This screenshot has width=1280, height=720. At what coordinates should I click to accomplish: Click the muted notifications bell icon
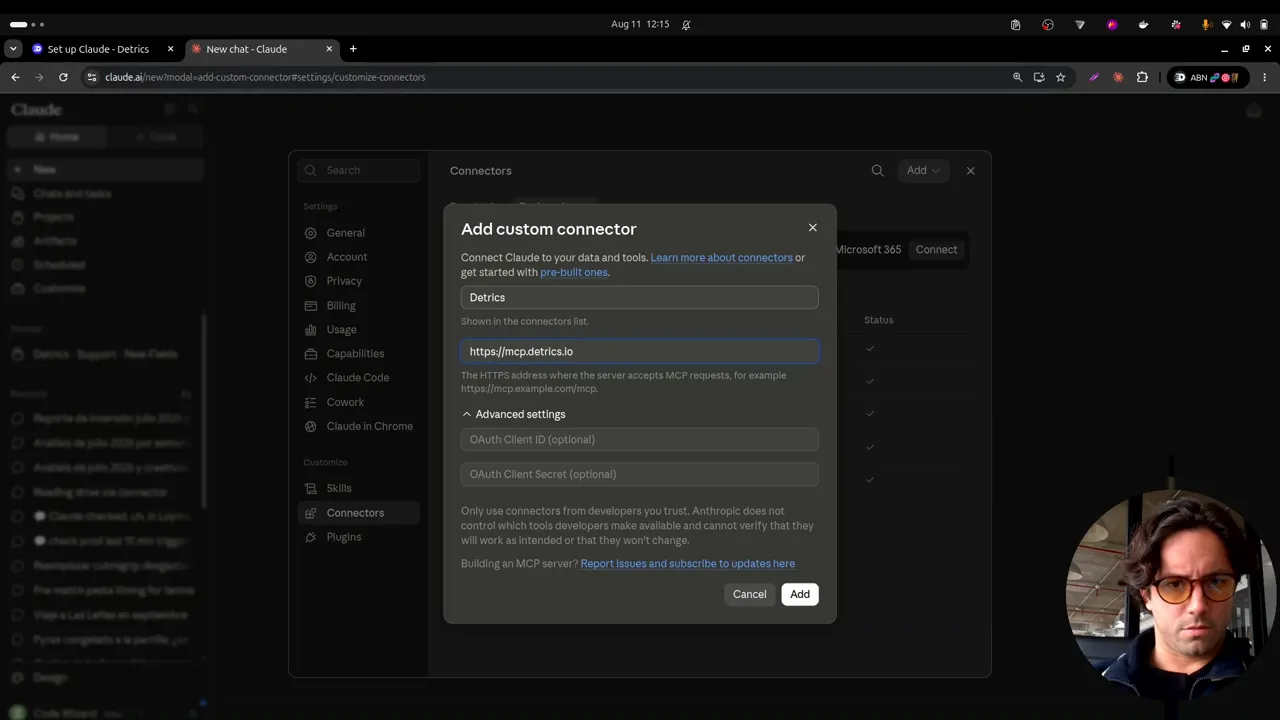686,24
